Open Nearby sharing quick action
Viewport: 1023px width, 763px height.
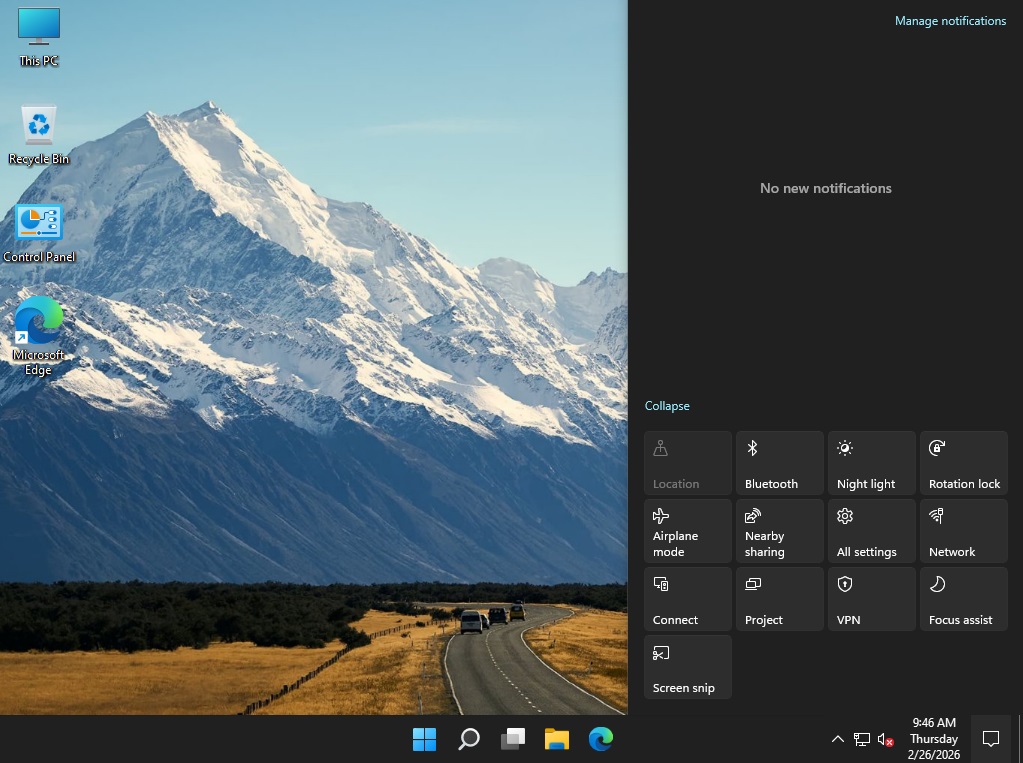(779, 531)
